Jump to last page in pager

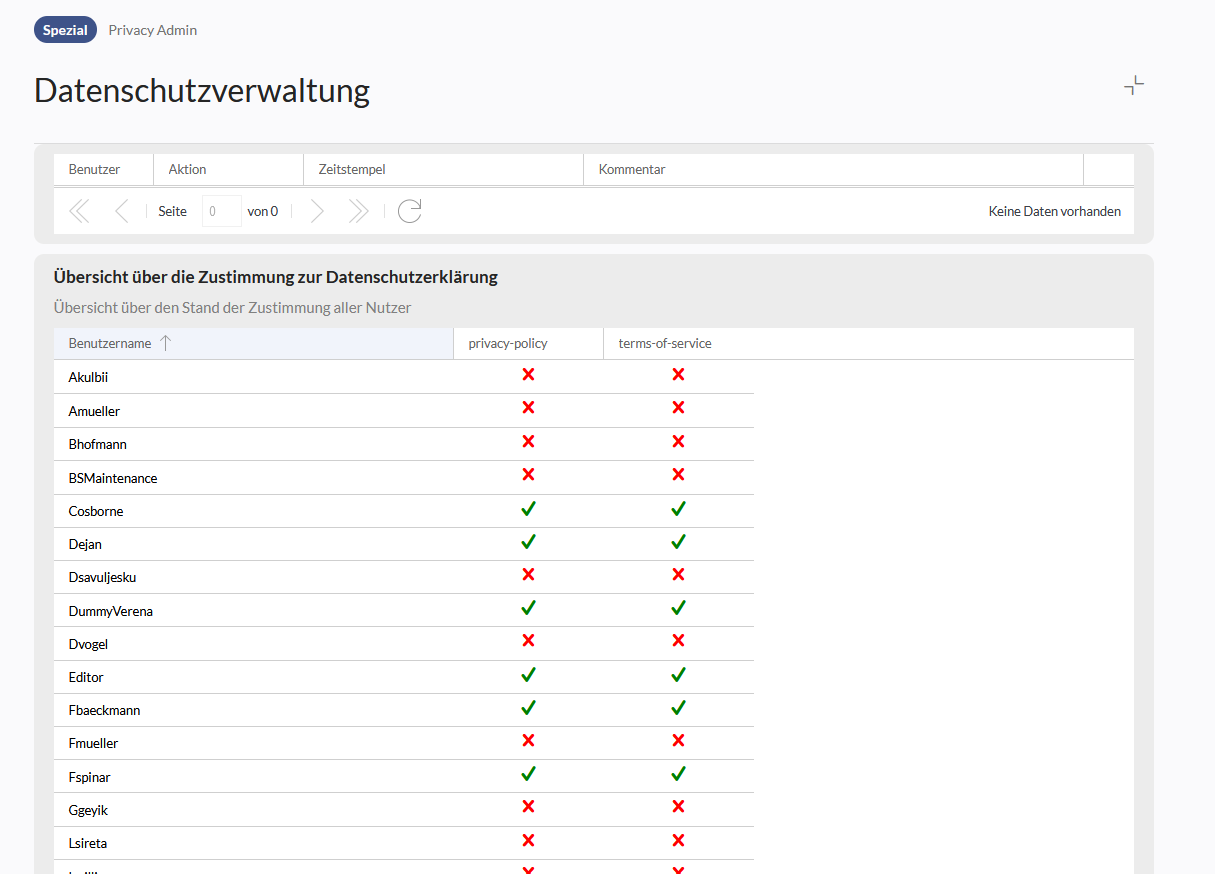pos(358,211)
